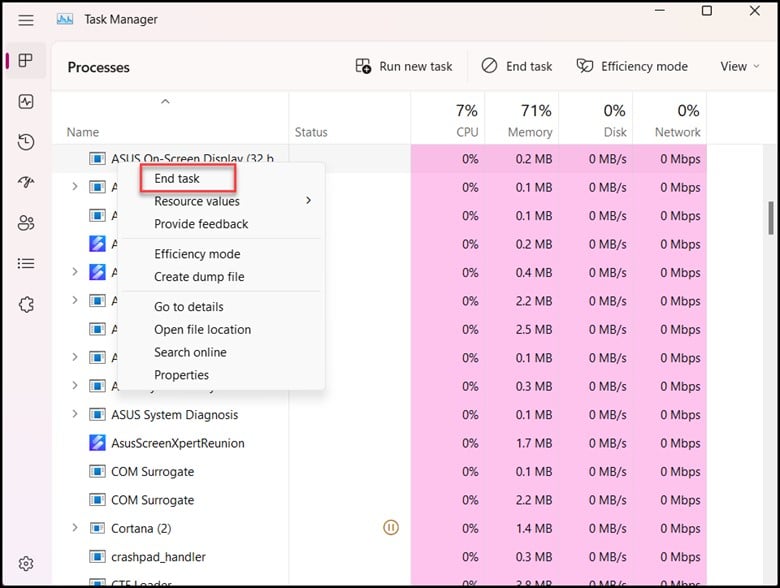Select the AsusScreenXpertReunion process row
Image resolution: width=780 pixels, height=588 pixels.
379,443
